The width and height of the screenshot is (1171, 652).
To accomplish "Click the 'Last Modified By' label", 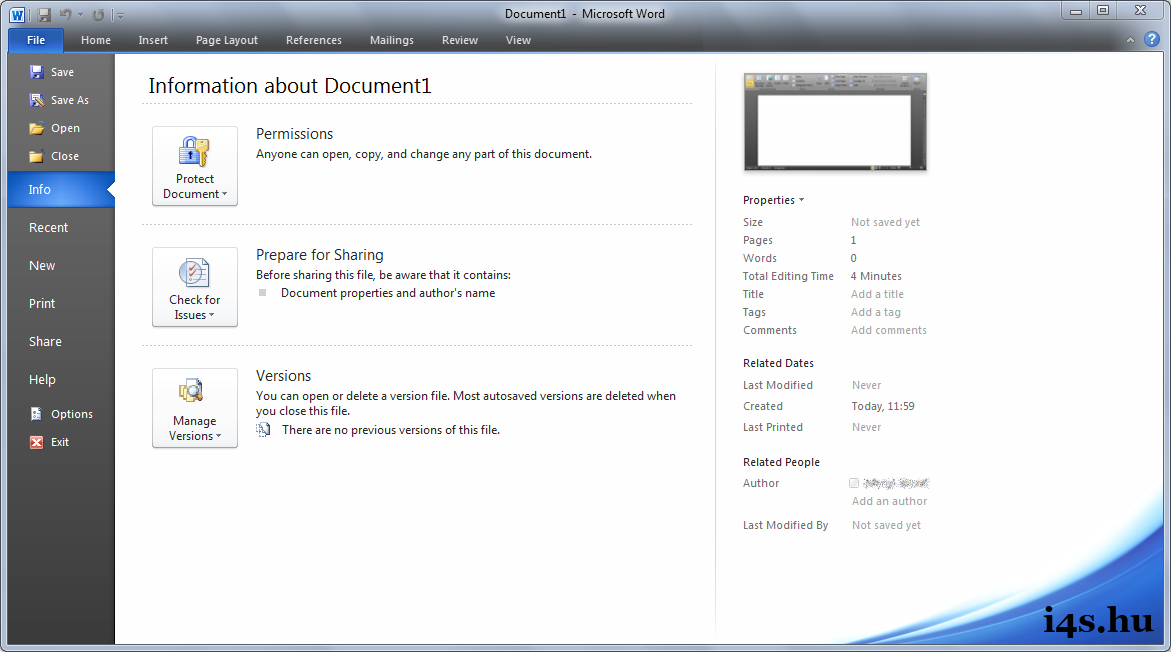I will [786, 525].
